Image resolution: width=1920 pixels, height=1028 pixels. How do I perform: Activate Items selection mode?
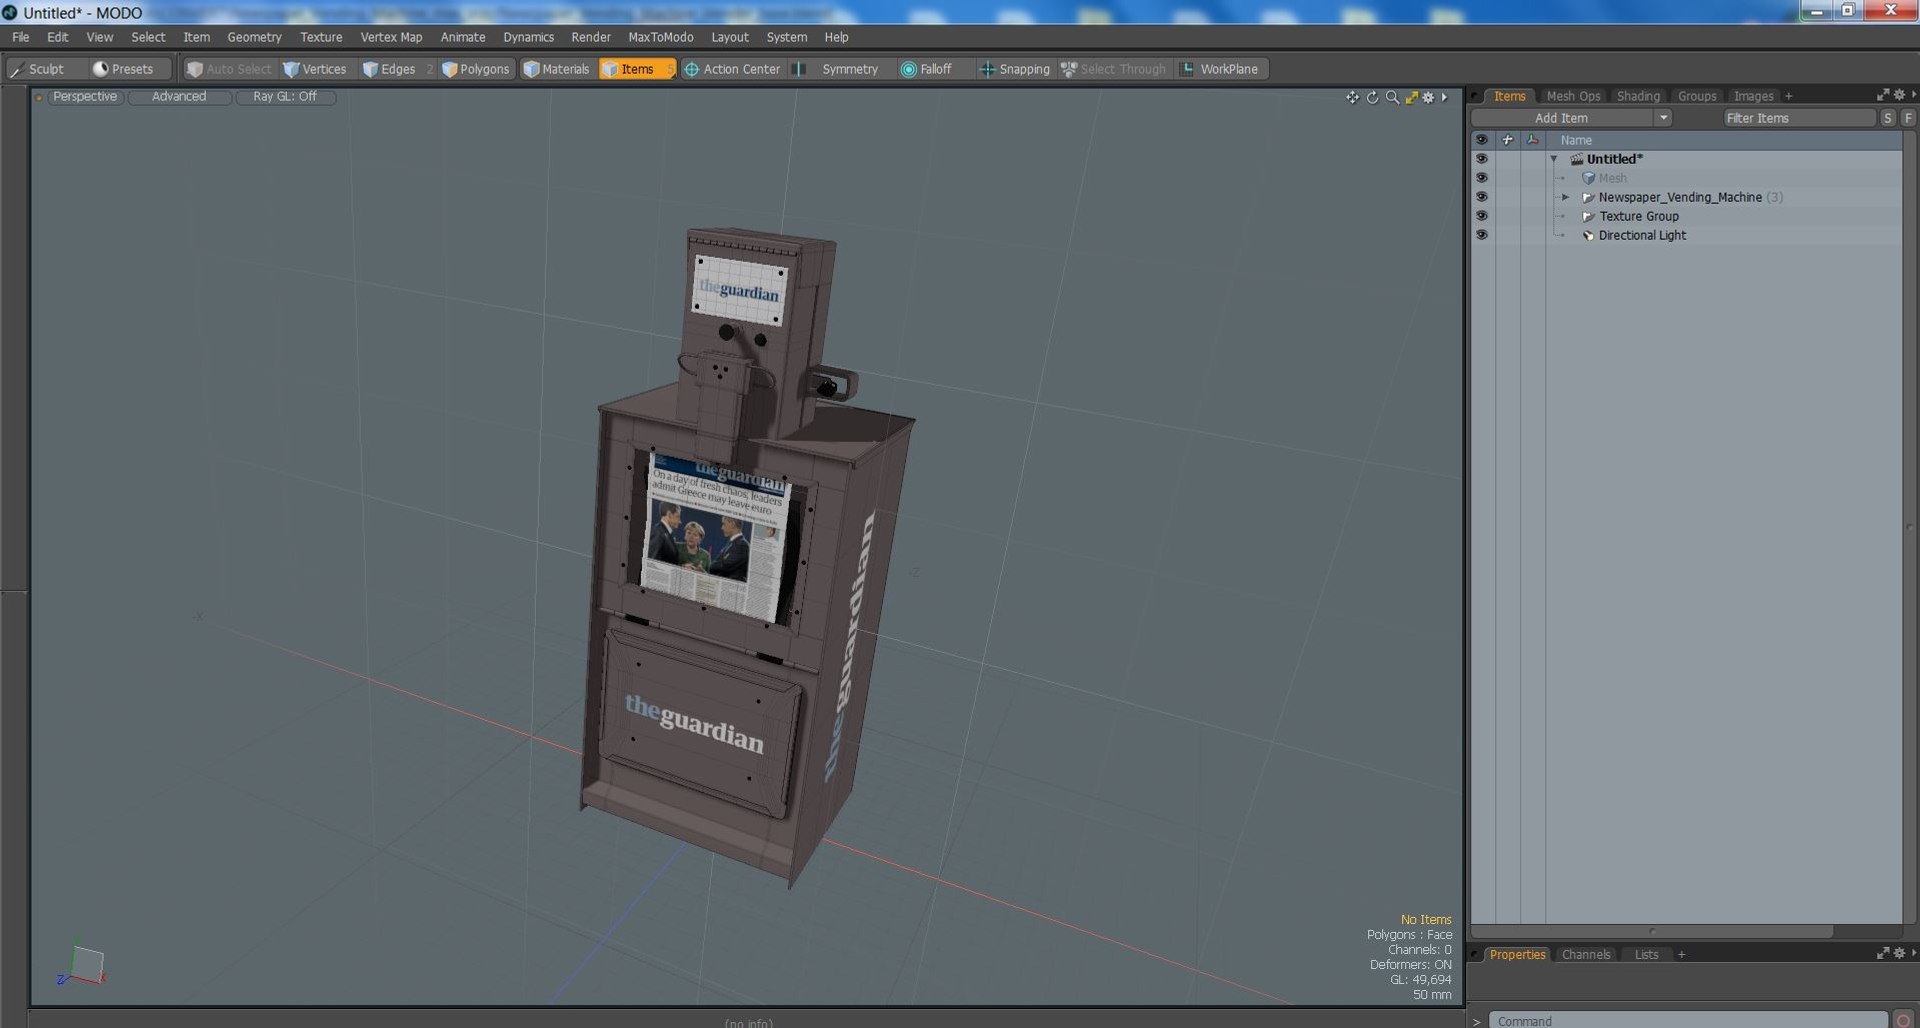tap(636, 69)
